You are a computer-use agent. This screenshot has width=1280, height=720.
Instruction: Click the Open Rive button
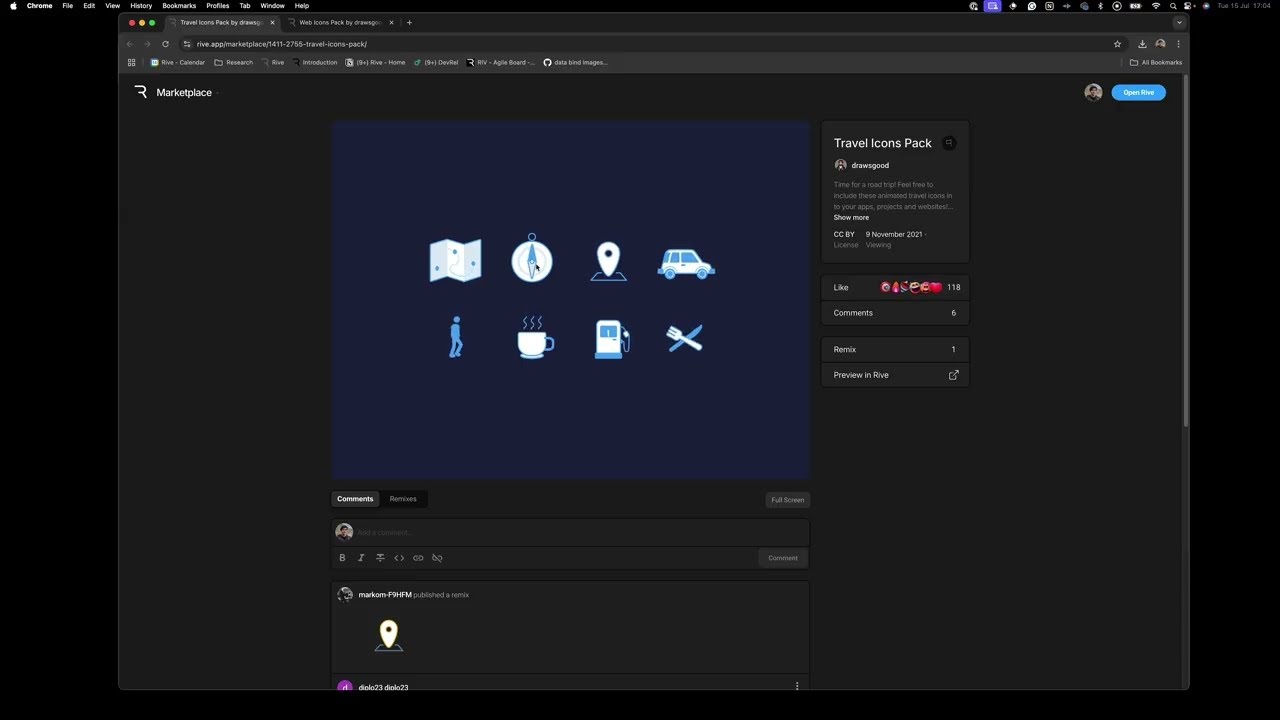click(1138, 92)
